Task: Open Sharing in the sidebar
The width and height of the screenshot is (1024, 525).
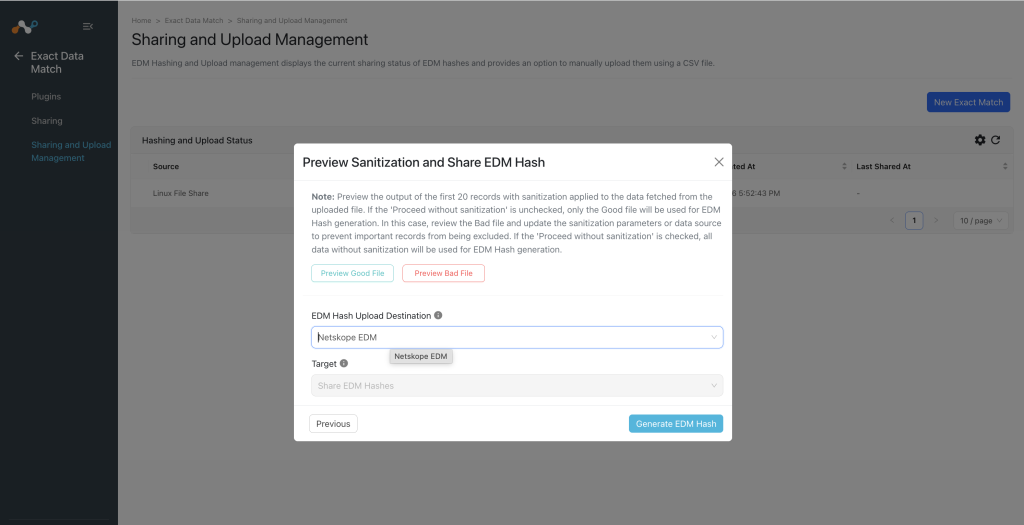Action: click(x=47, y=121)
